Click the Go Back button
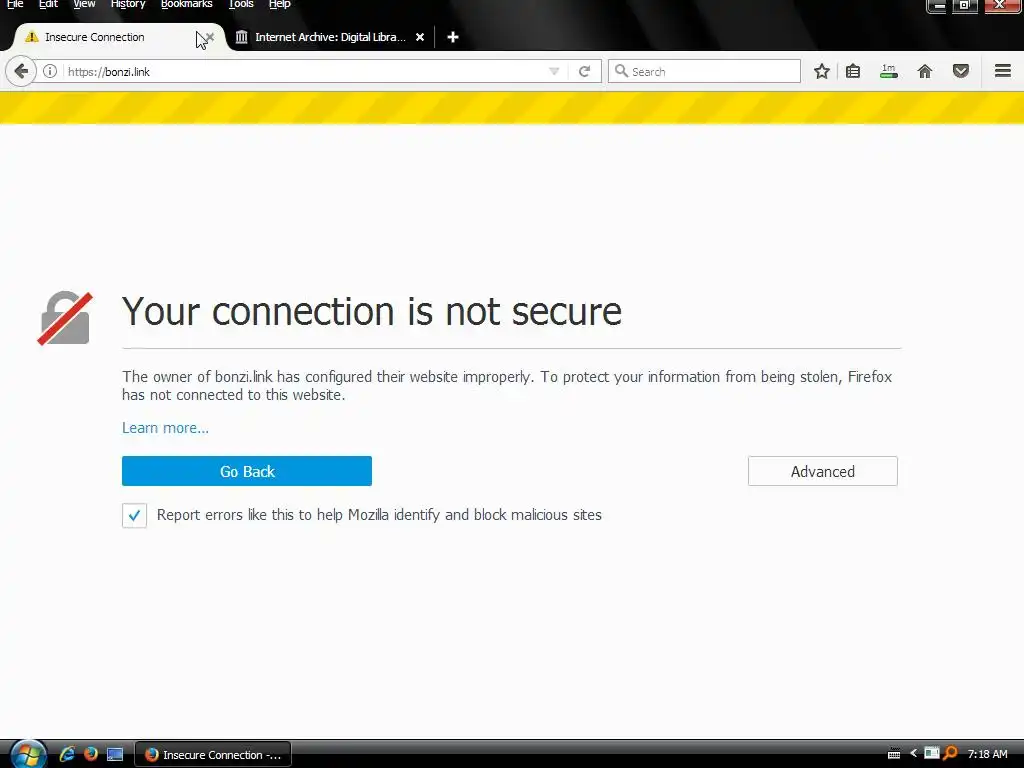The width and height of the screenshot is (1024, 768). point(247,471)
